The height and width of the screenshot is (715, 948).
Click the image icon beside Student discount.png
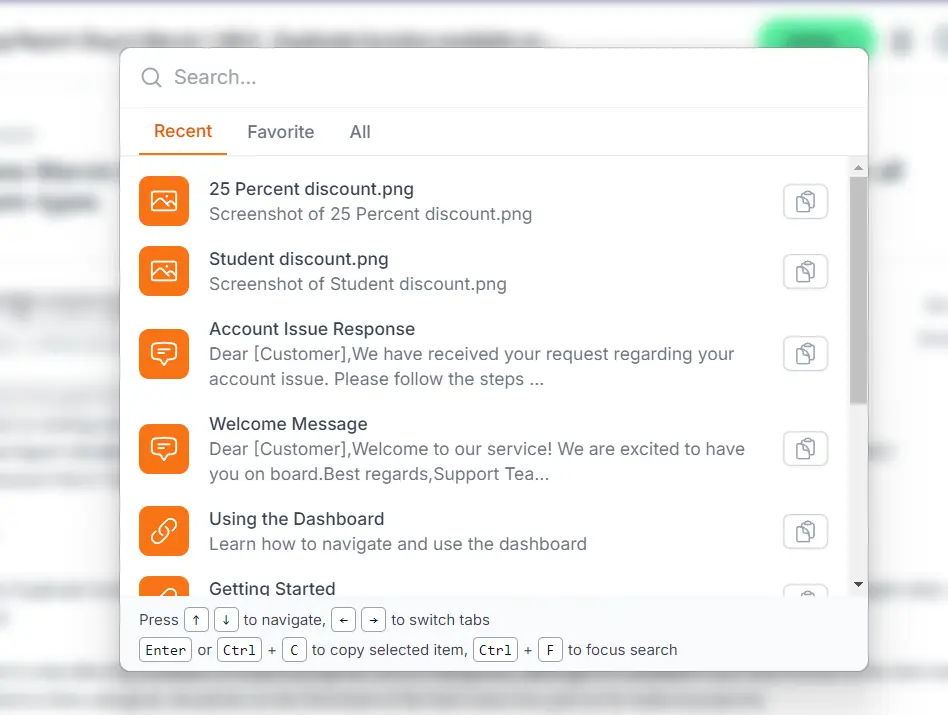(164, 271)
